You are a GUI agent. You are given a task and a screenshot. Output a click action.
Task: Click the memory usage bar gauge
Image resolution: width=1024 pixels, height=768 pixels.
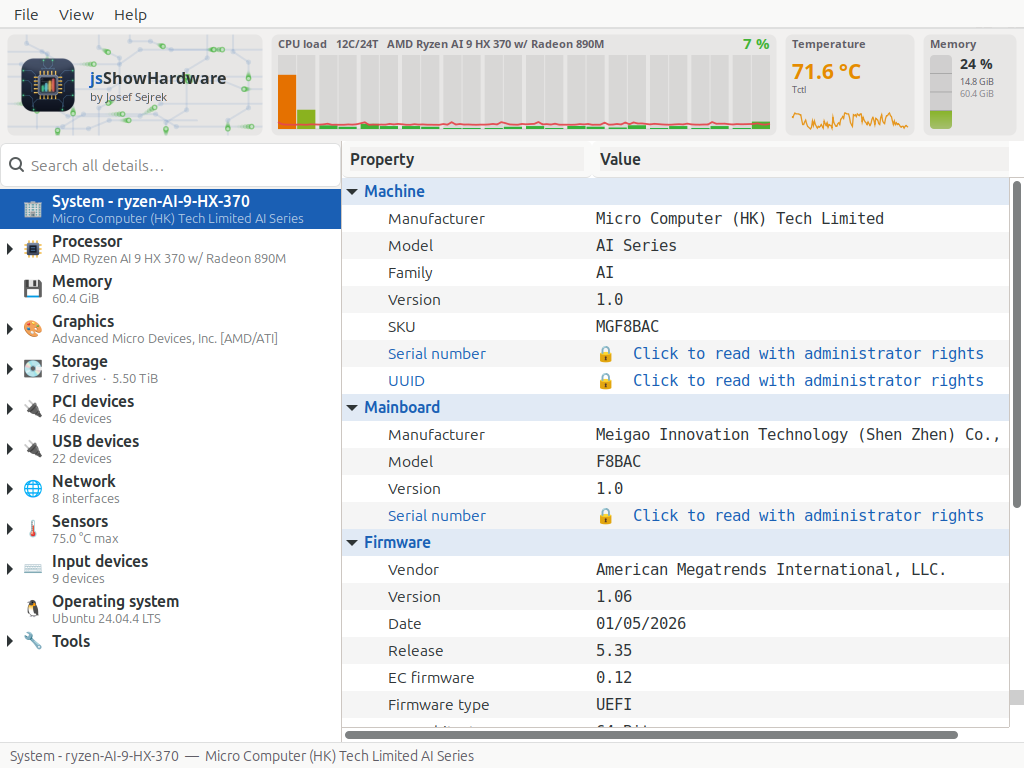click(x=940, y=91)
